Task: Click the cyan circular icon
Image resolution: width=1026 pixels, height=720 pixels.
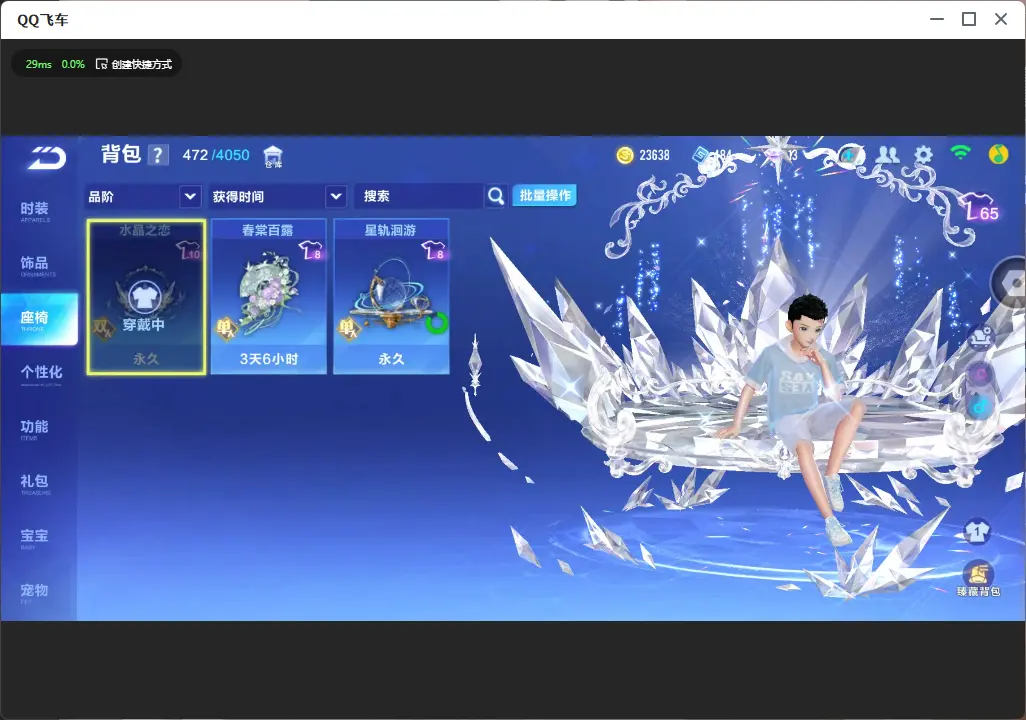Action: click(x=981, y=406)
